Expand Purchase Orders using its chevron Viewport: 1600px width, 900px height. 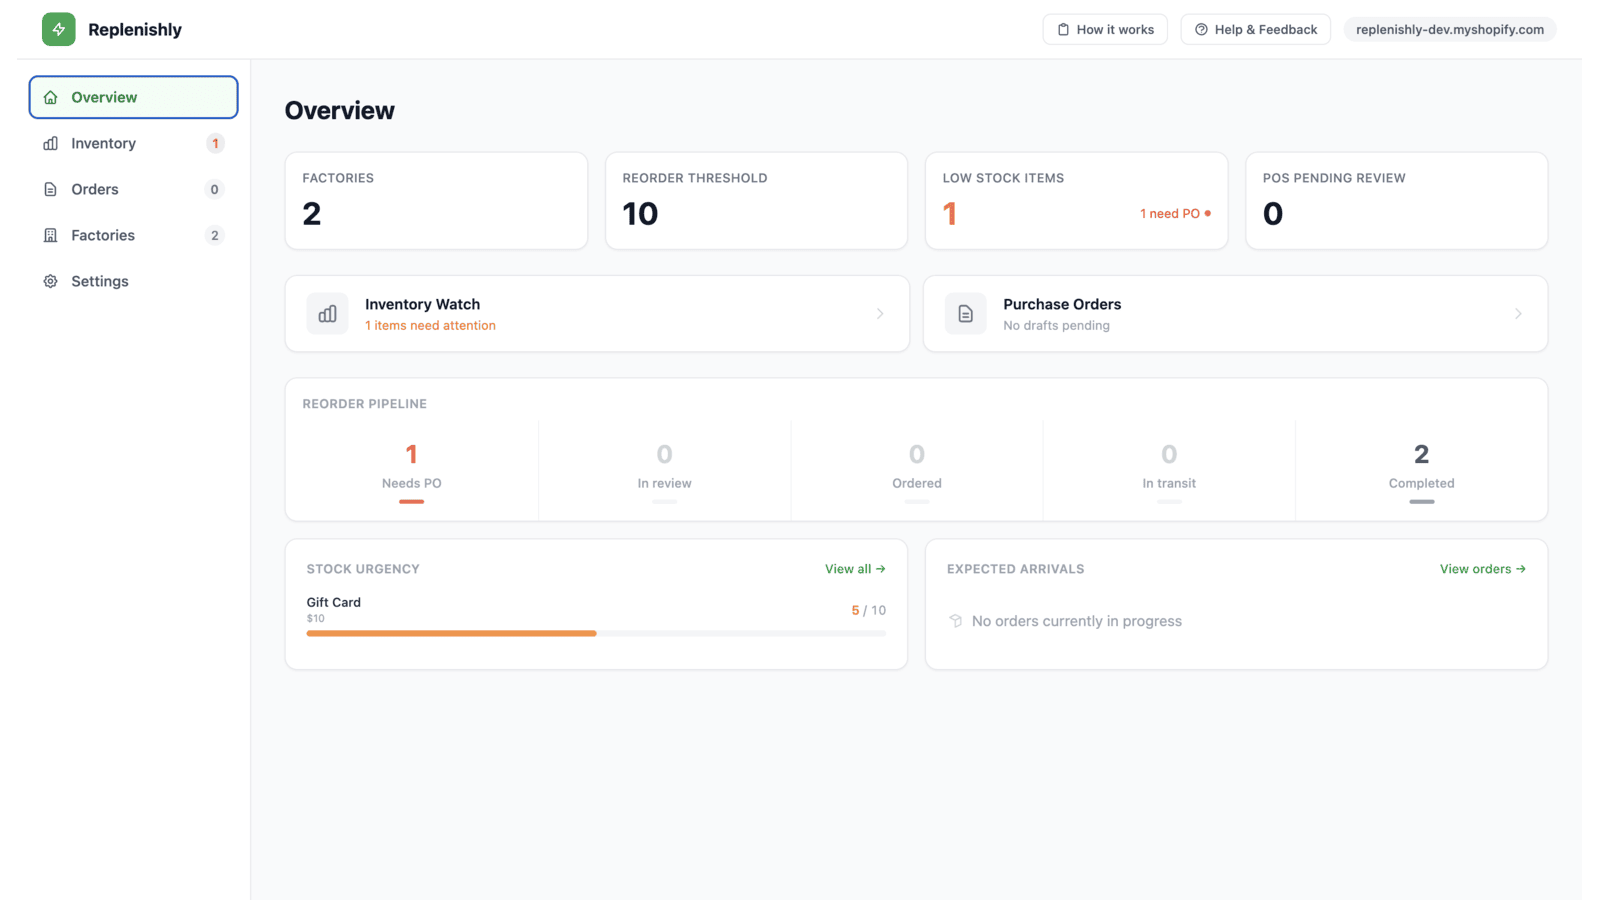click(x=1518, y=314)
